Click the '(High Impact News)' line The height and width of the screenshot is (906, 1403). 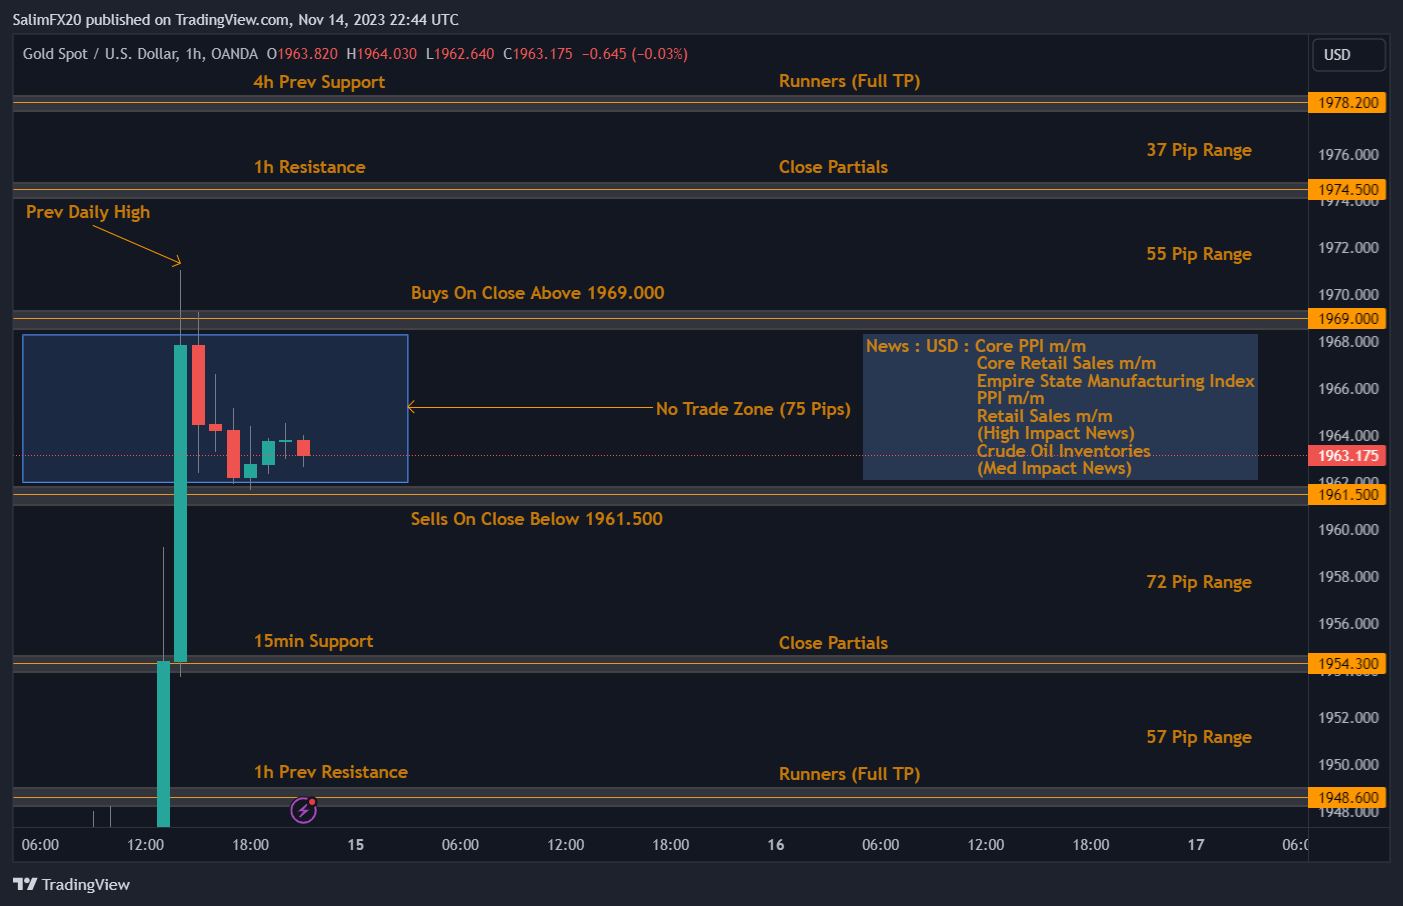coord(1055,433)
